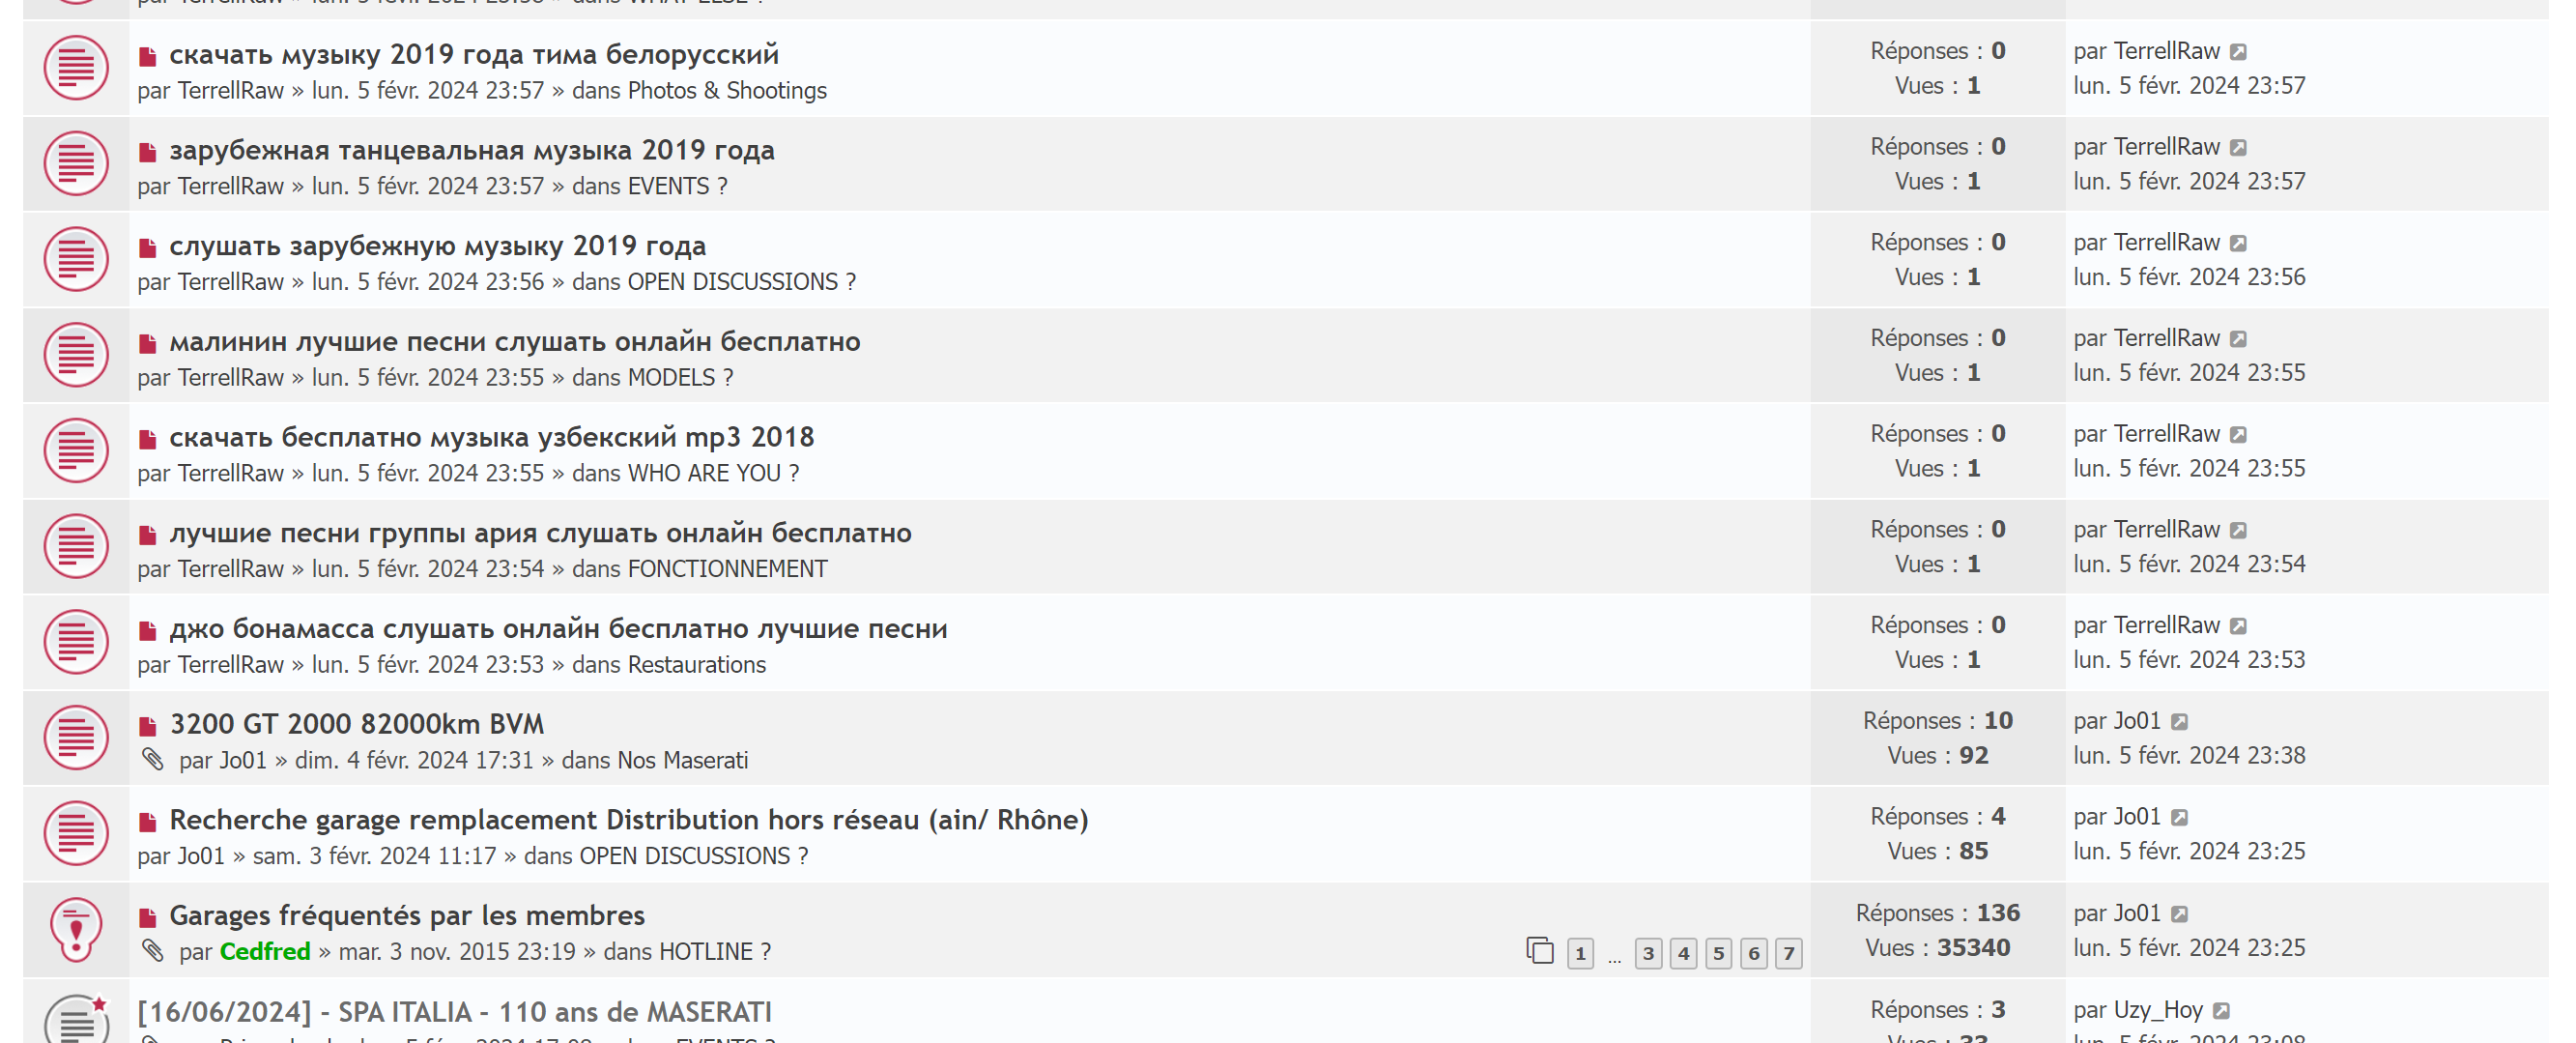Open Recherche garage remplacement Distribution topic
The height and width of the screenshot is (1043, 2576).
[x=628, y=820]
